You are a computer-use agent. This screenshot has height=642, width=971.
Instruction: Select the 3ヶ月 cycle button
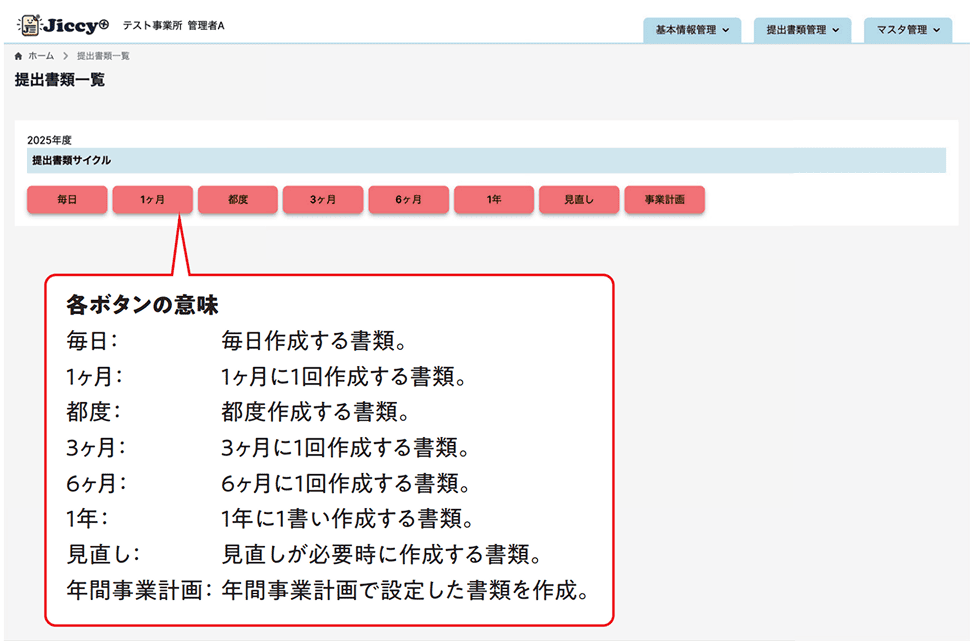pos(322,199)
